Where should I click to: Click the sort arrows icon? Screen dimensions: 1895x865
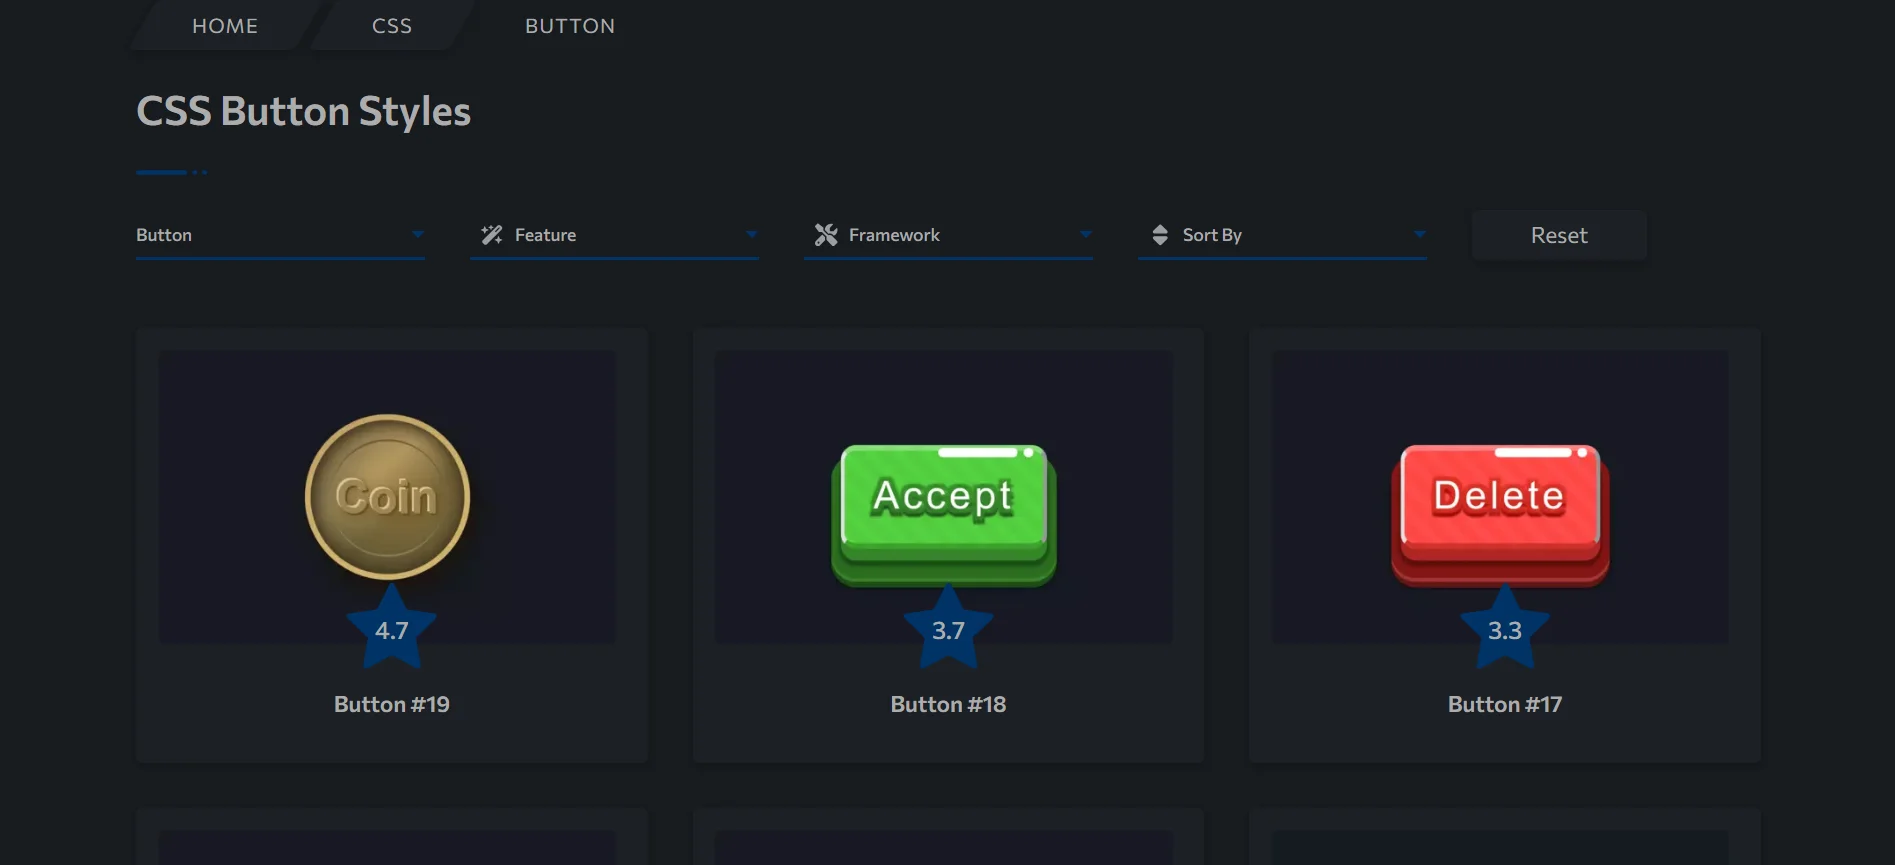point(1160,235)
